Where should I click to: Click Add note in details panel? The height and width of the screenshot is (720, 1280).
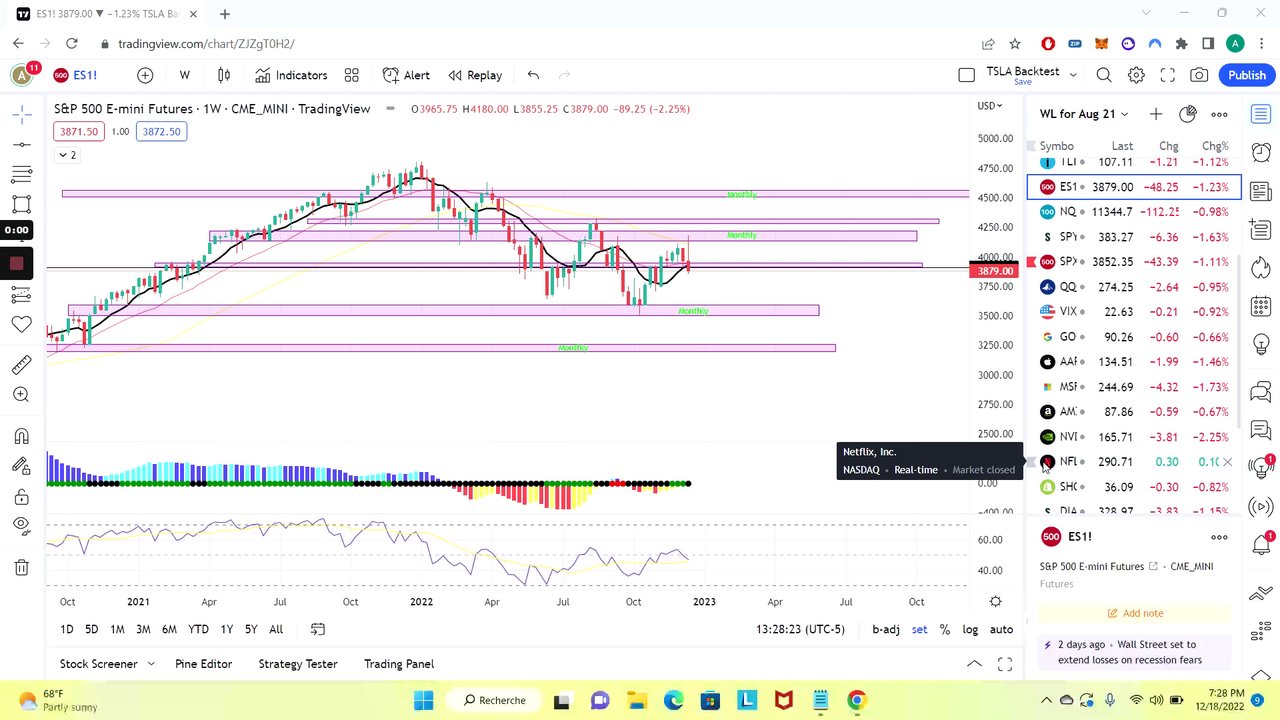coord(1134,613)
